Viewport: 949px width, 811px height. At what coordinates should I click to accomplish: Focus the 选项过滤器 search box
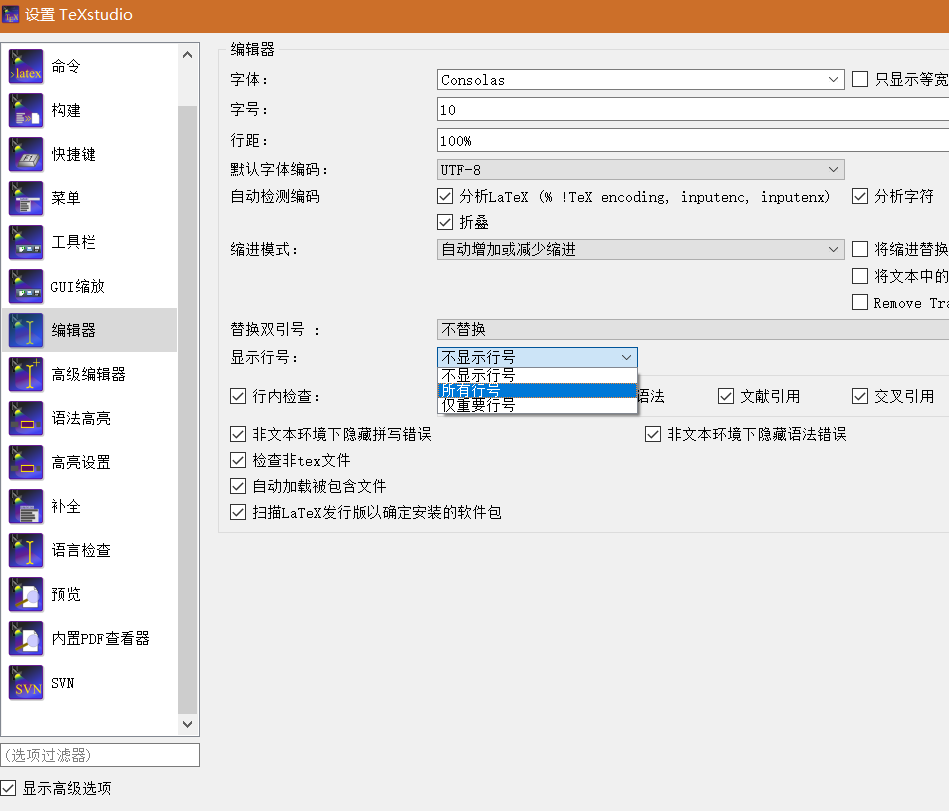point(100,755)
